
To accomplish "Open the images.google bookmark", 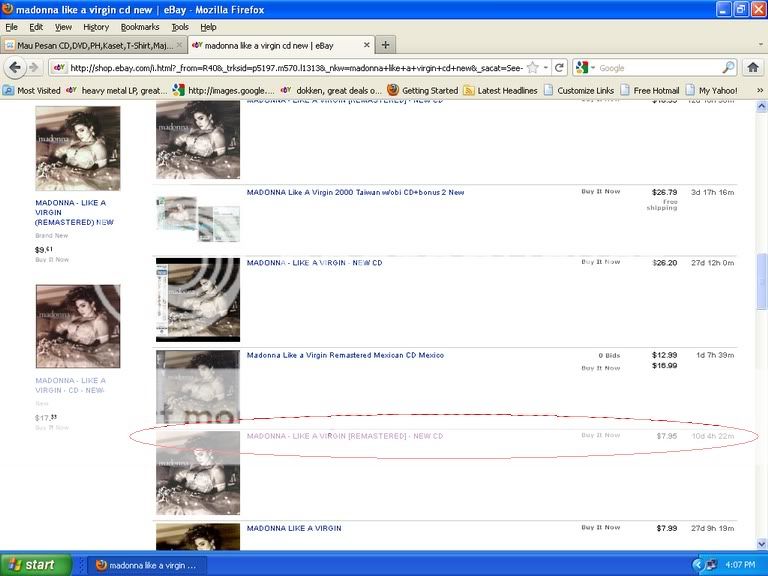I will (224, 90).
